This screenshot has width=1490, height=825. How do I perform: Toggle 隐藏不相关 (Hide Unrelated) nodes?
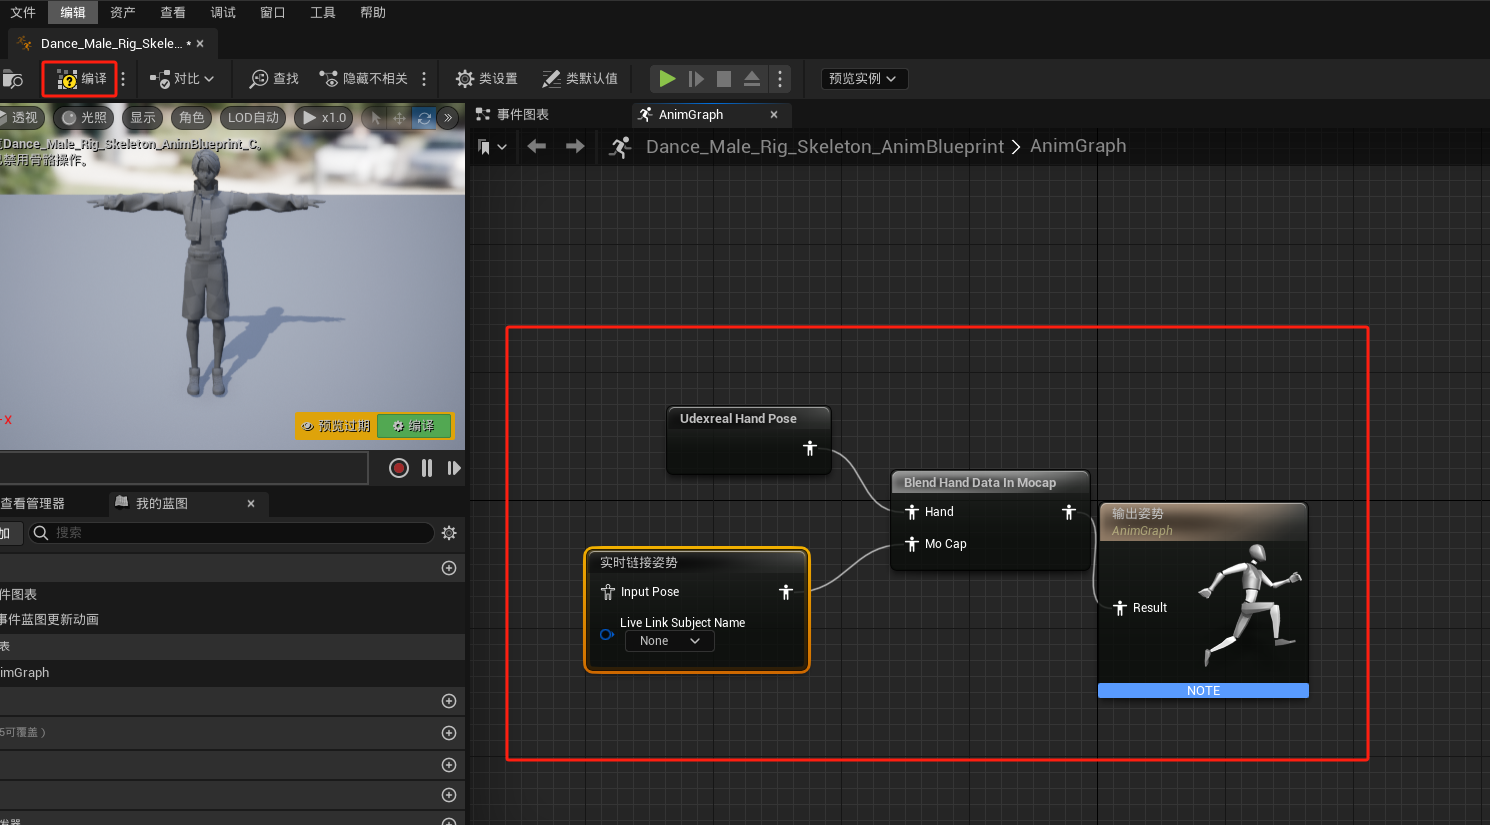tap(364, 79)
